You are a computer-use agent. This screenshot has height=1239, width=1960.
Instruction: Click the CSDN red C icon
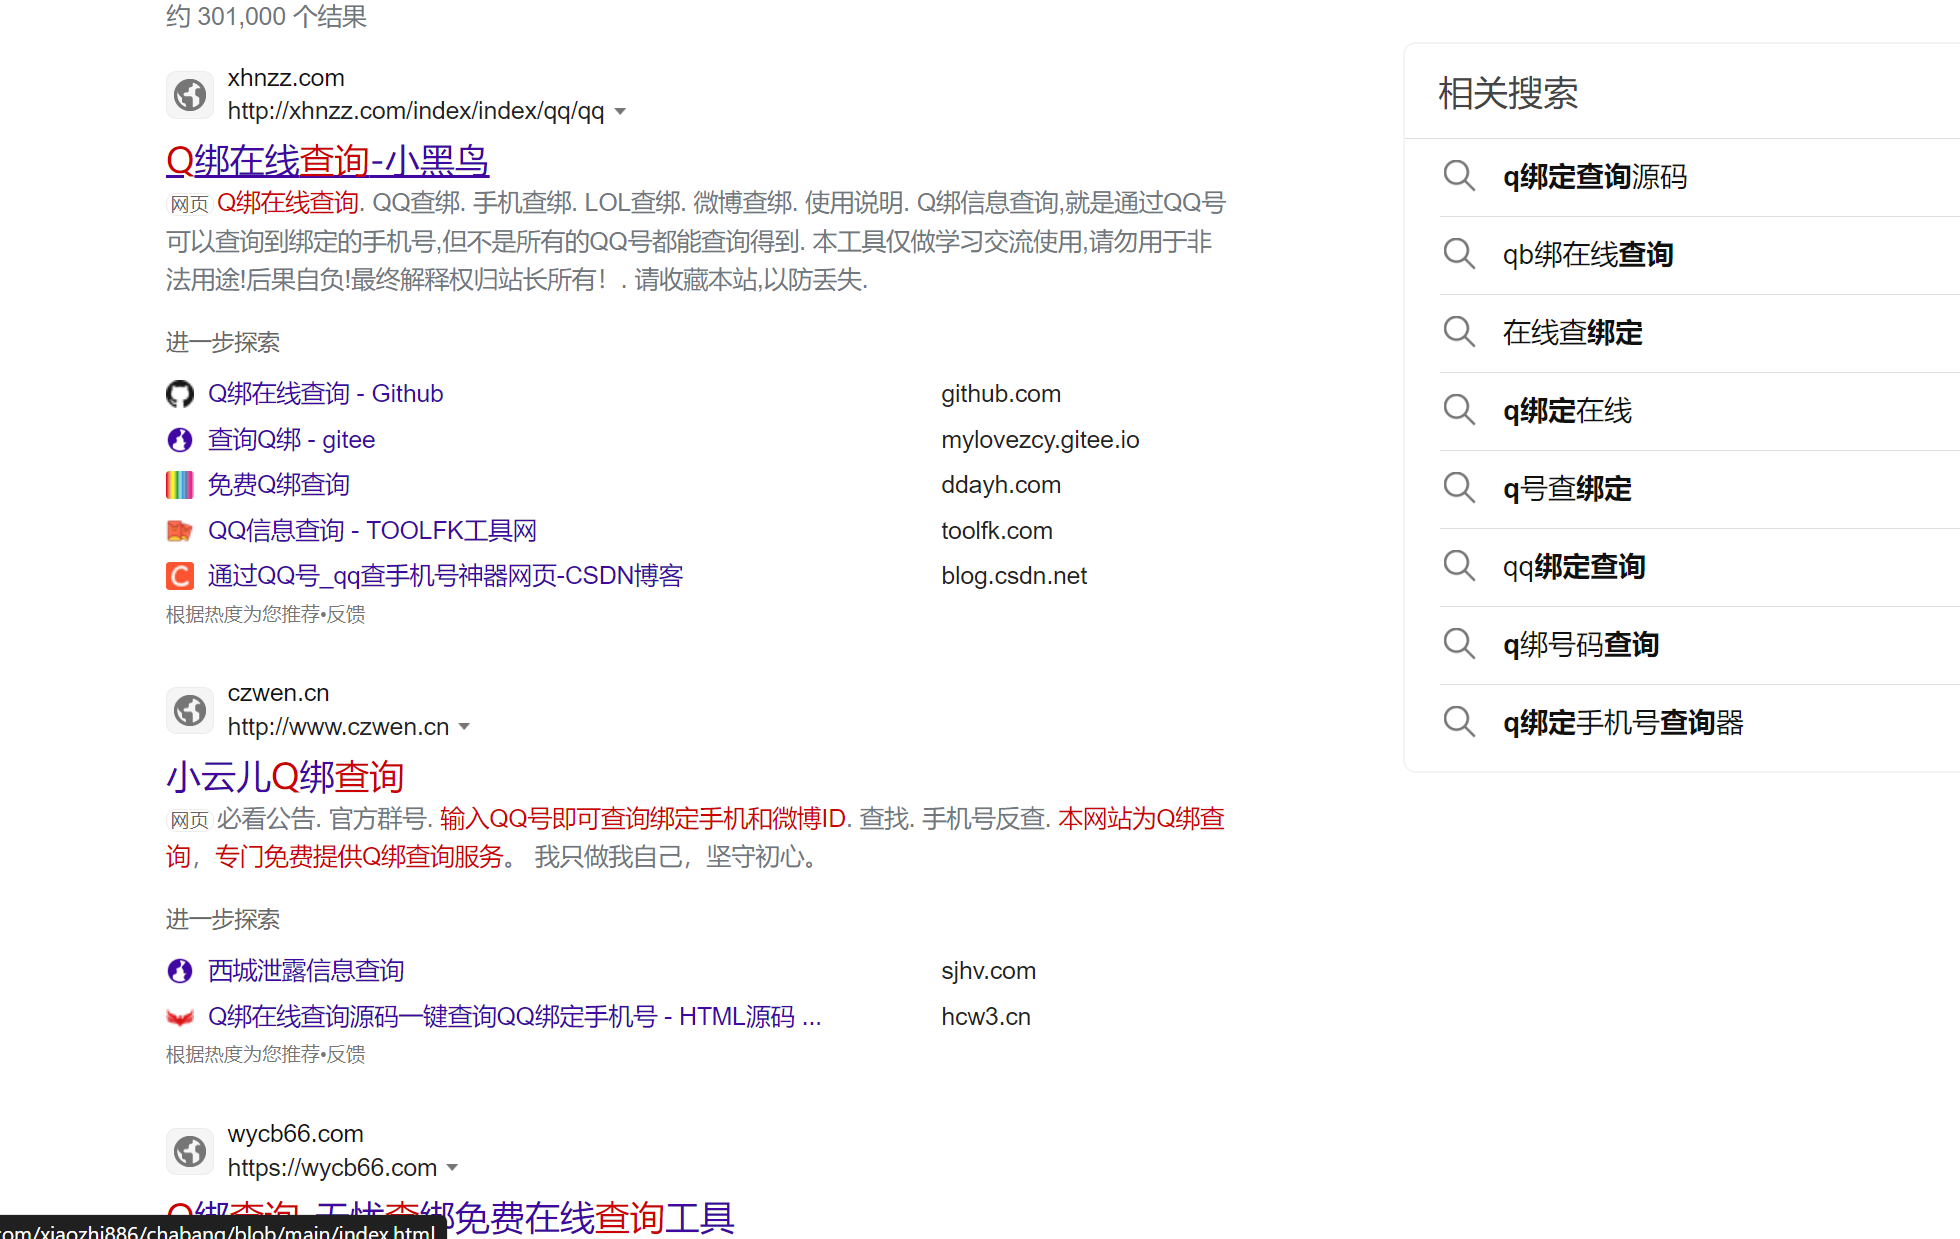180,576
